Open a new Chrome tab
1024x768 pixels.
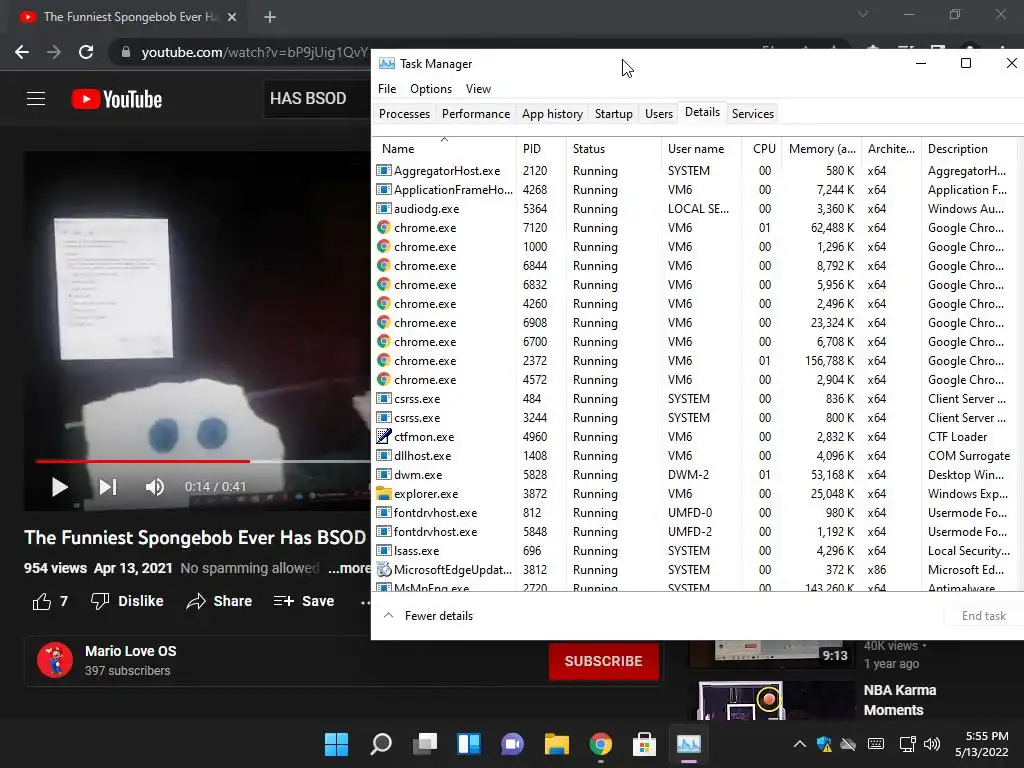click(x=270, y=17)
